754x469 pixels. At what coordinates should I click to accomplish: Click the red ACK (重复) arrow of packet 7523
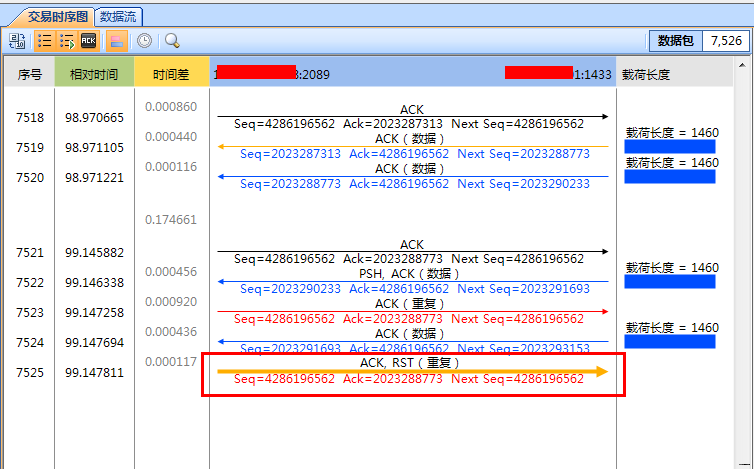click(x=412, y=312)
